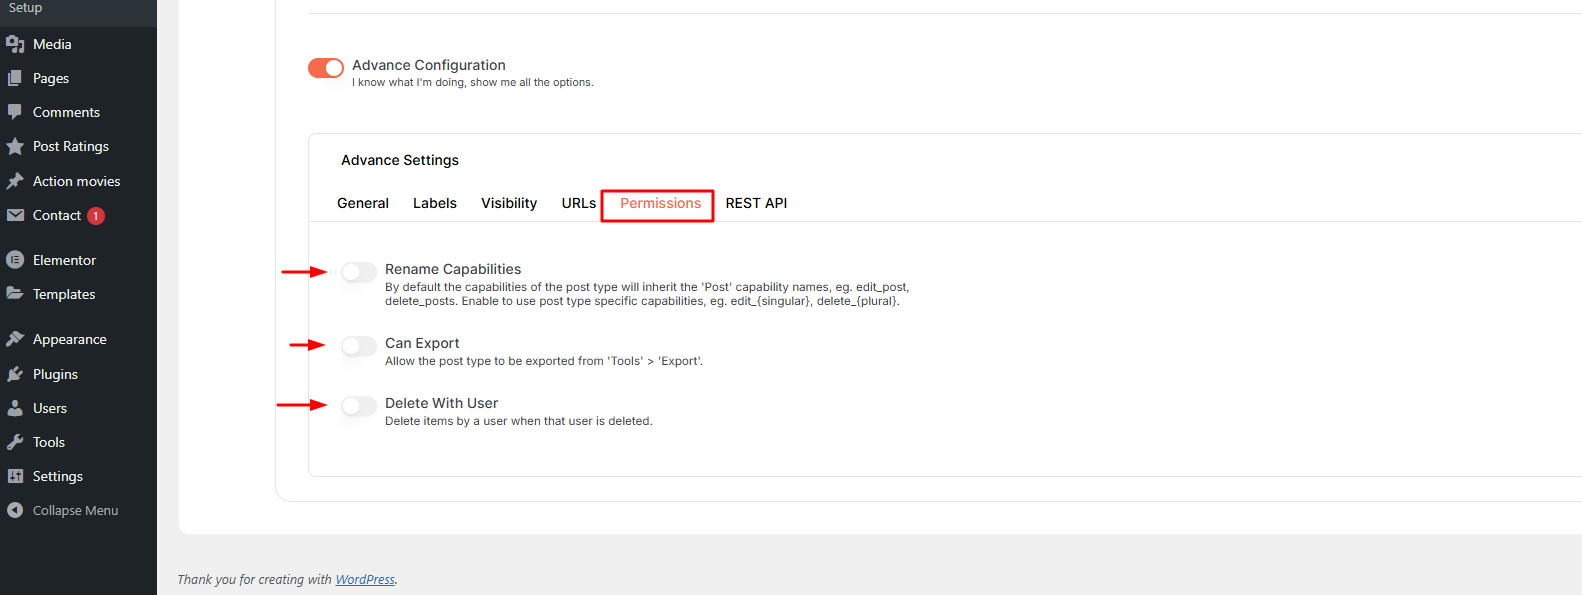Disable the Advance Configuration toggle
The image size is (1582, 595).
click(326, 68)
